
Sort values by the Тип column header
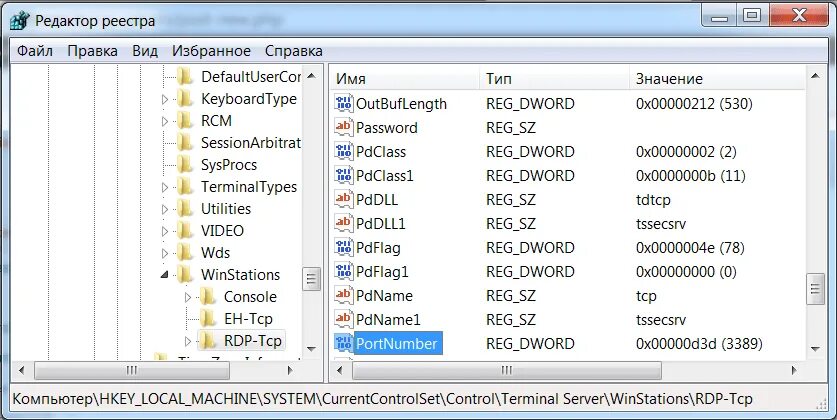[555, 78]
